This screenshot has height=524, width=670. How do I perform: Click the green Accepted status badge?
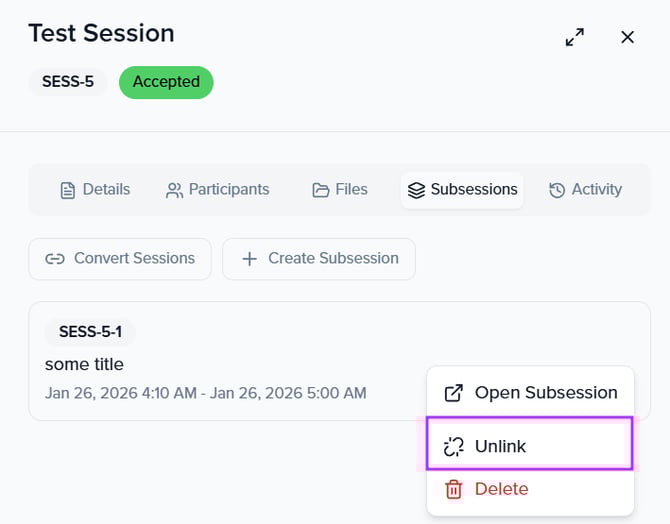click(x=166, y=82)
